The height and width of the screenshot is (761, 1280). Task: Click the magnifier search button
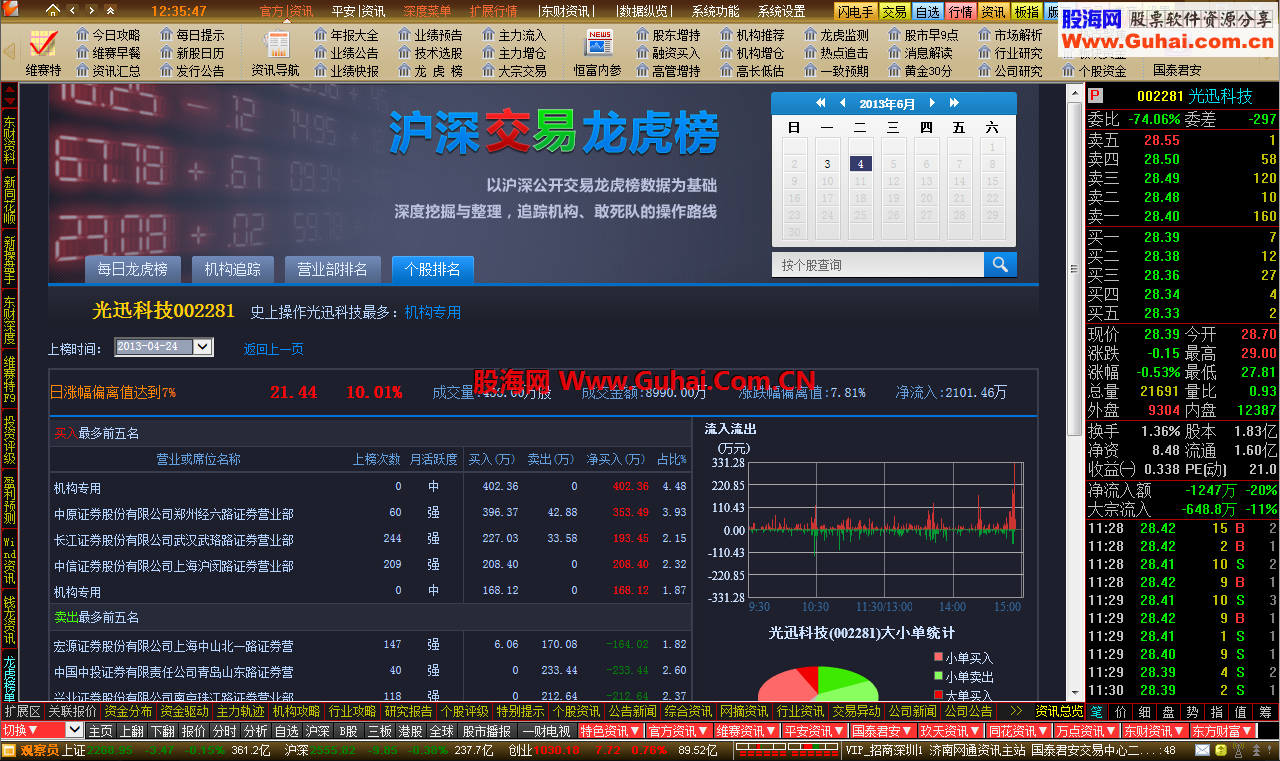point(1000,264)
